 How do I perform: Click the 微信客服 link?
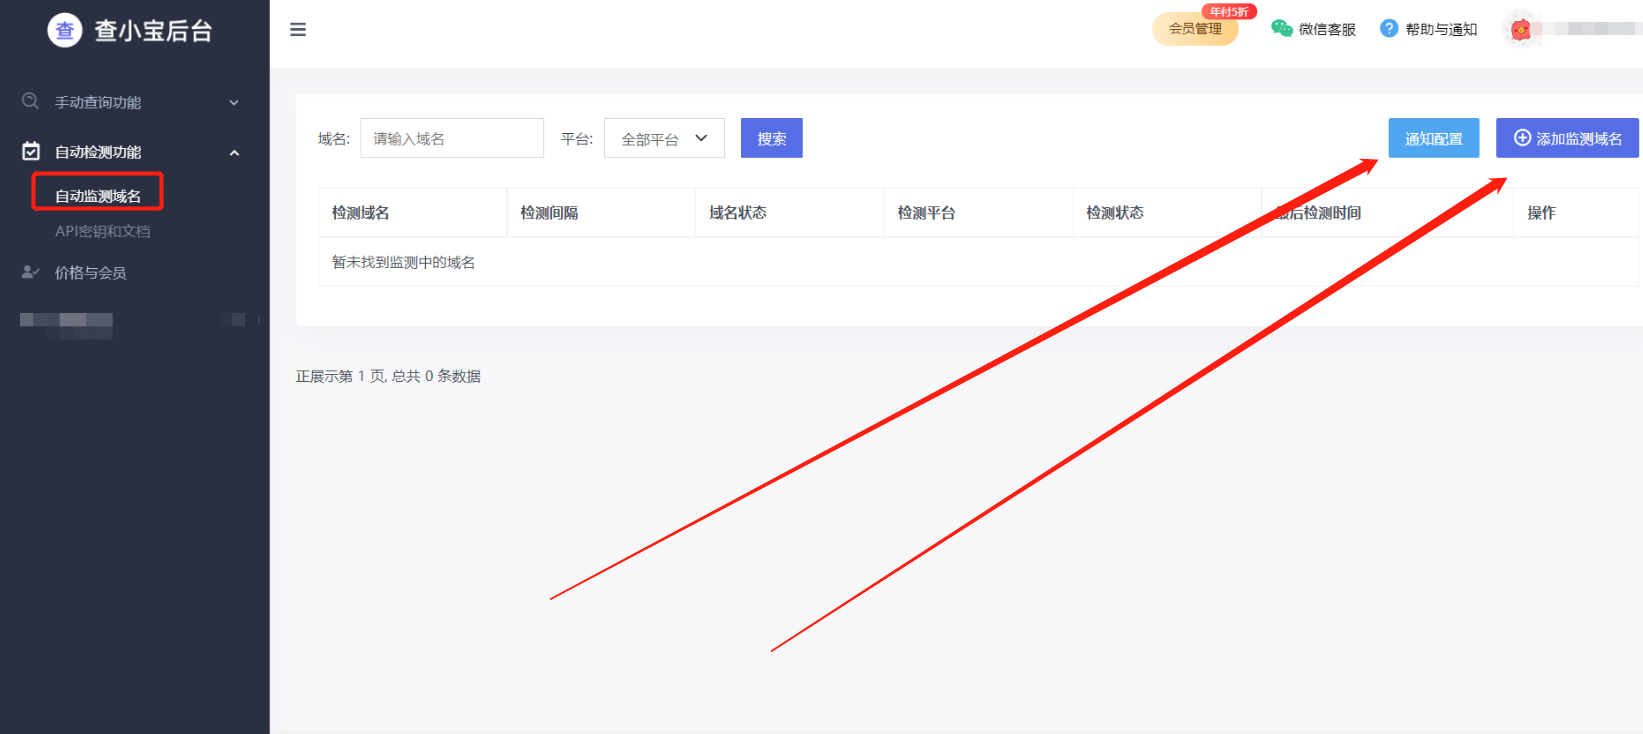[x=1327, y=30]
